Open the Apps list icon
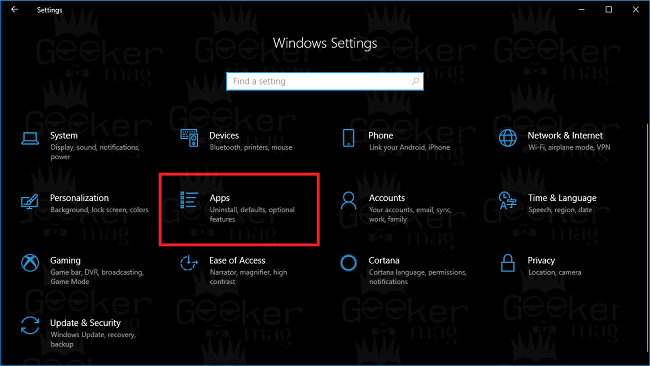 click(189, 200)
